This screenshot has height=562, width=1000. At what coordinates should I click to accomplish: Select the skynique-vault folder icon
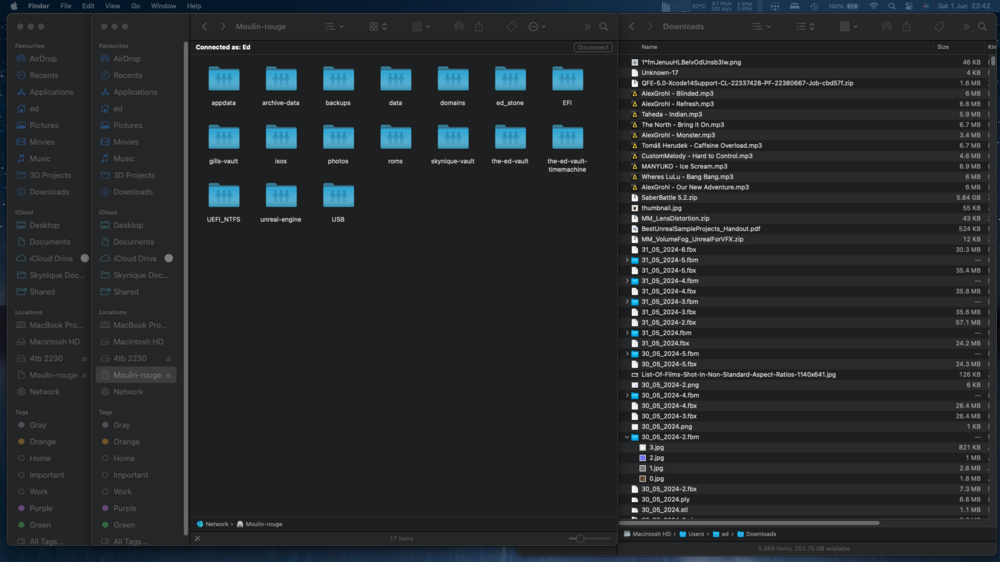(453, 137)
